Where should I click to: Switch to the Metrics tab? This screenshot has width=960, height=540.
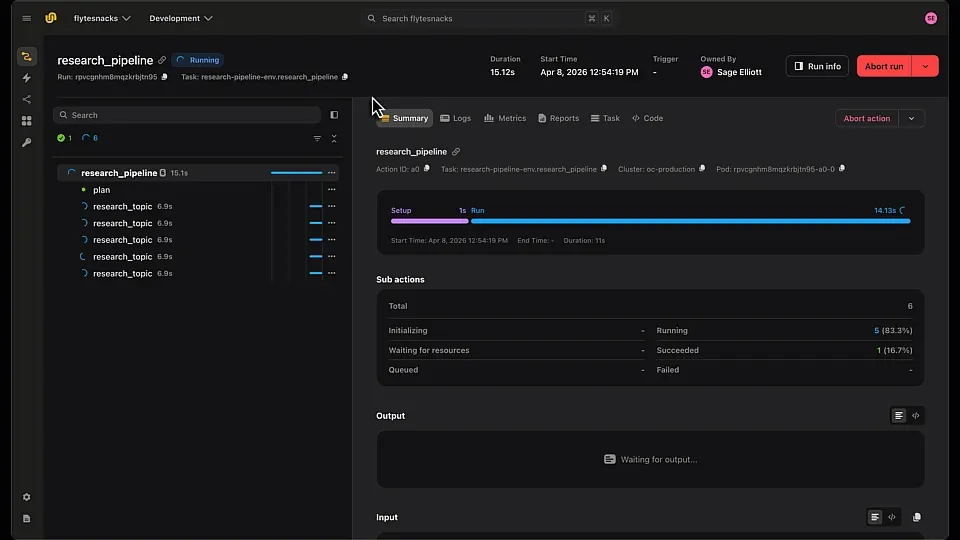point(505,118)
